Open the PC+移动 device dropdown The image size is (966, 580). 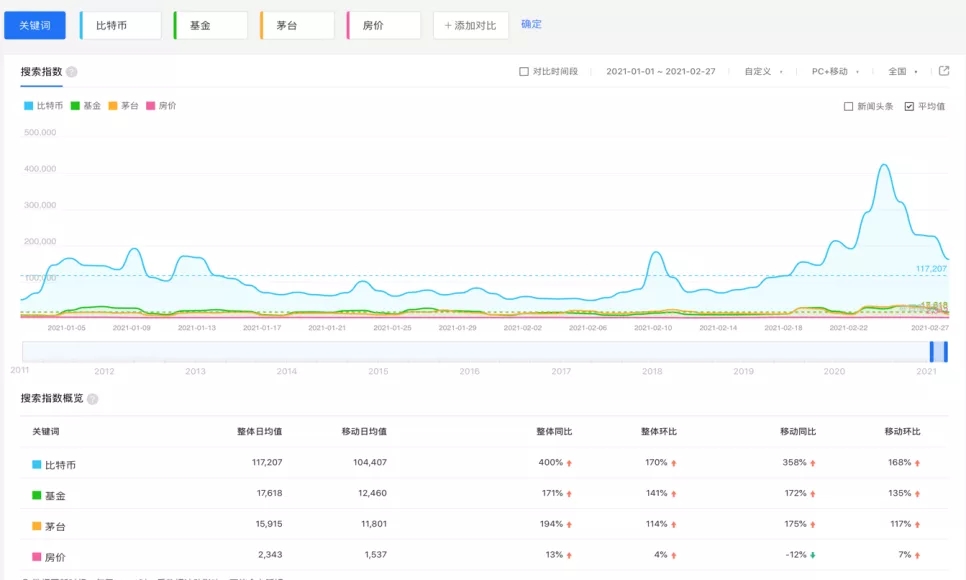[x=835, y=71]
